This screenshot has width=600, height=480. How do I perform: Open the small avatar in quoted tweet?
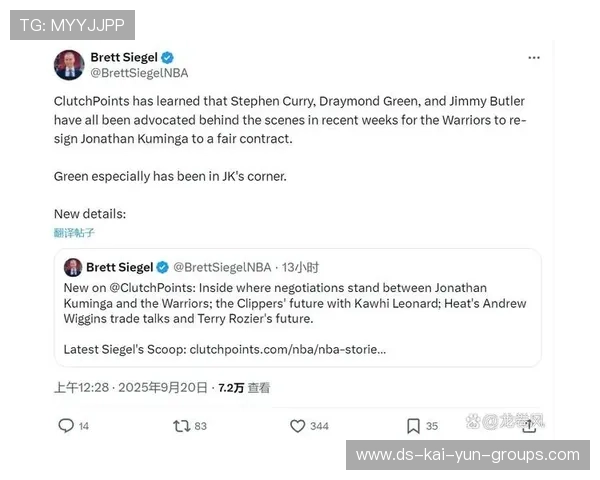coord(73,267)
